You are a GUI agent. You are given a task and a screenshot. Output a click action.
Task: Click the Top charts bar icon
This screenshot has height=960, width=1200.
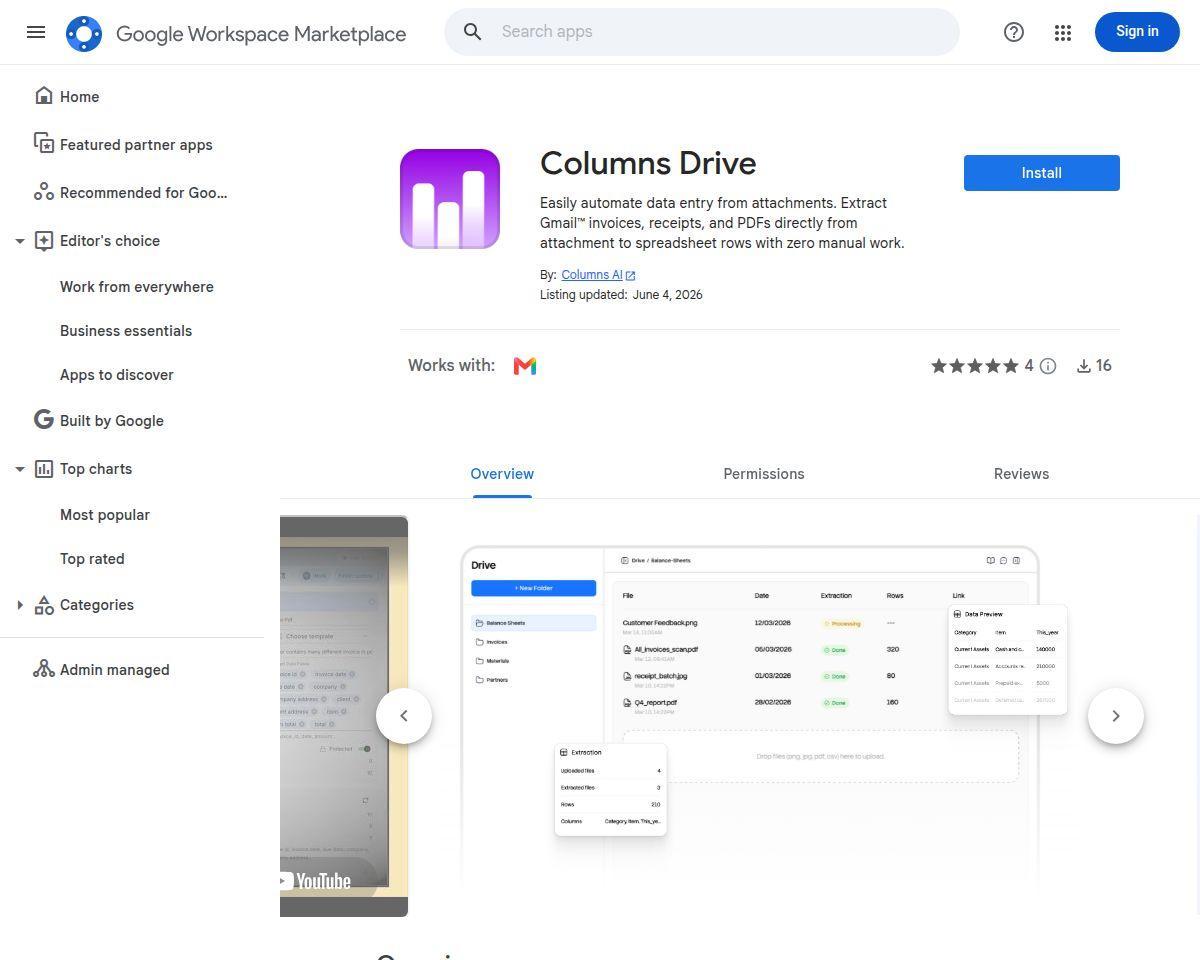click(x=44, y=468)
